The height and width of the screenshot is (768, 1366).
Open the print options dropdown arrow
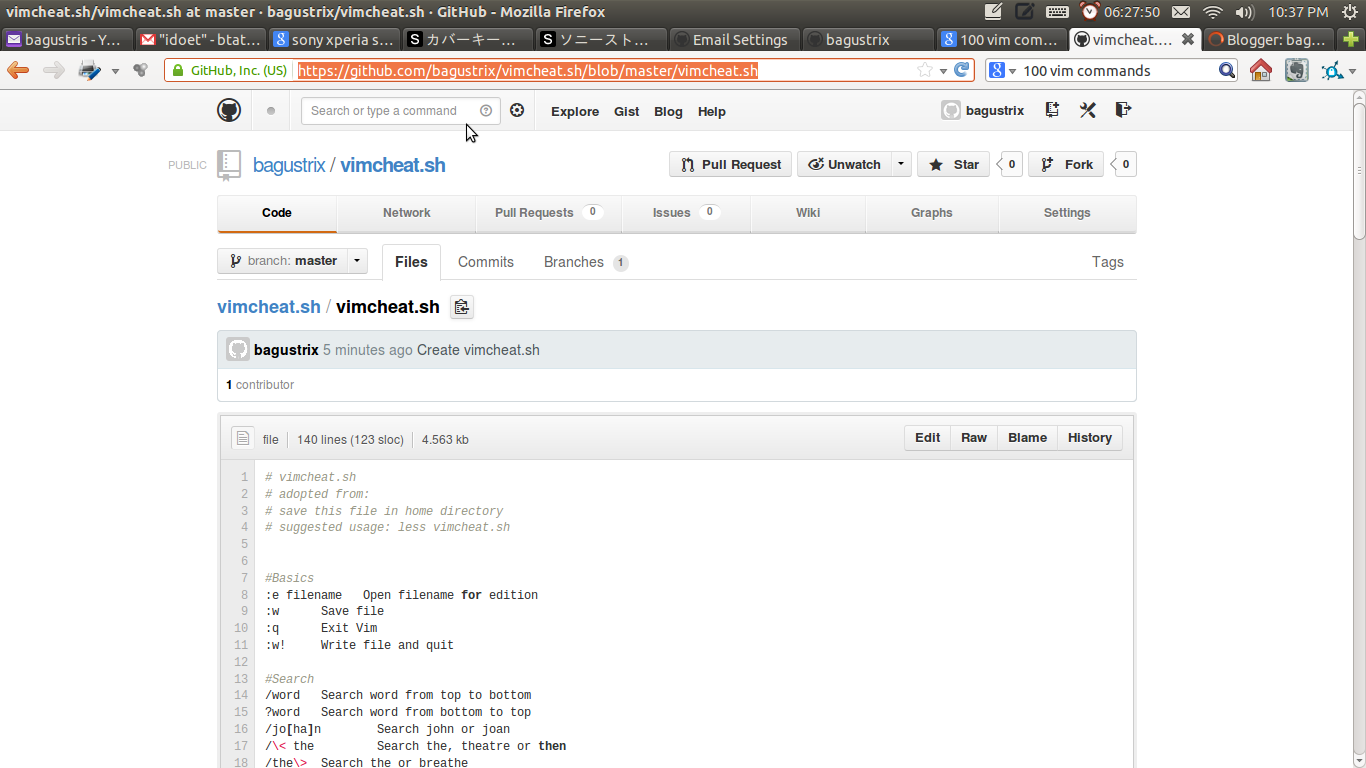[115, 70]
